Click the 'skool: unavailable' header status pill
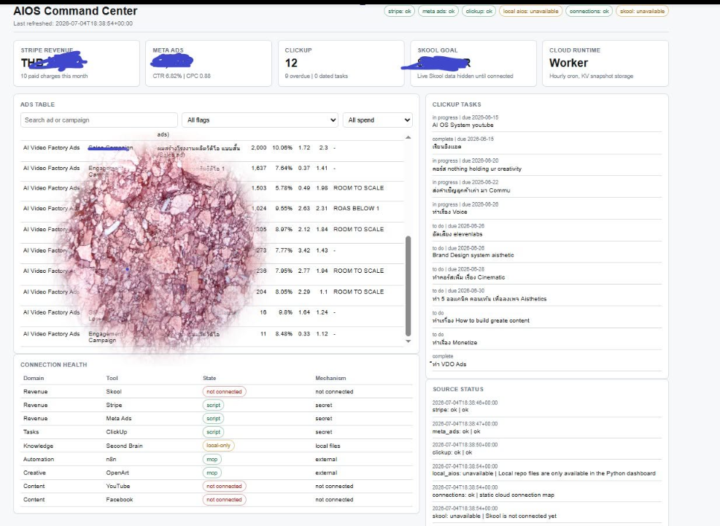This screenshot has width=720, height=526. [642, 11]
